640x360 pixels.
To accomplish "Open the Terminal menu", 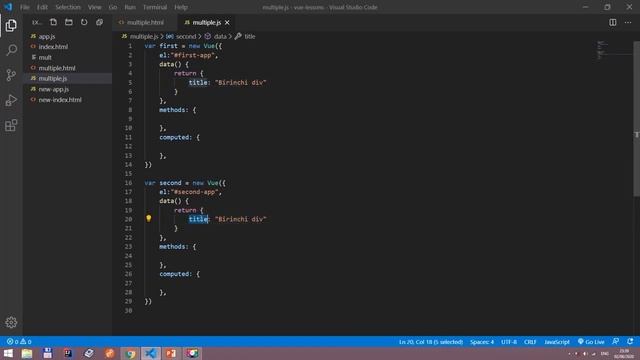I will 155,7.
